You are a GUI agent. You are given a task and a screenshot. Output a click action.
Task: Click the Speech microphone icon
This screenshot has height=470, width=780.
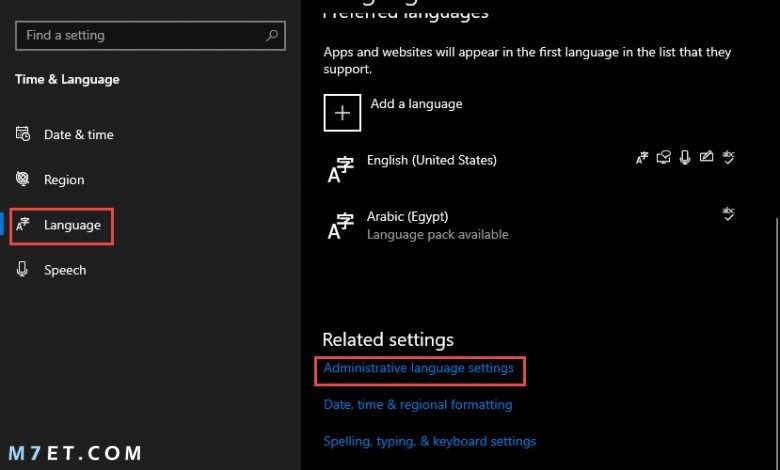[x=22, y=269]
